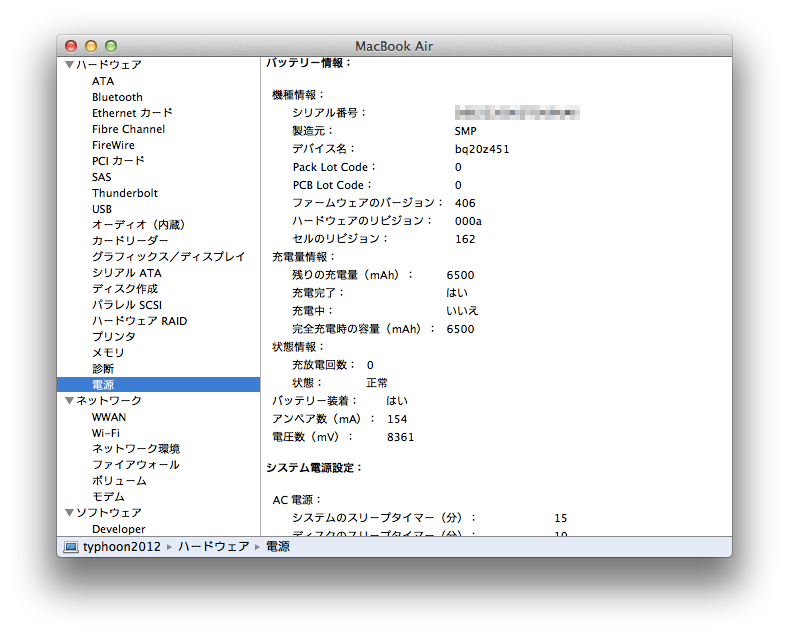The image size is (789, 636).
Task: Select モデム in the sidebar
Action: [x=108, y=497]
